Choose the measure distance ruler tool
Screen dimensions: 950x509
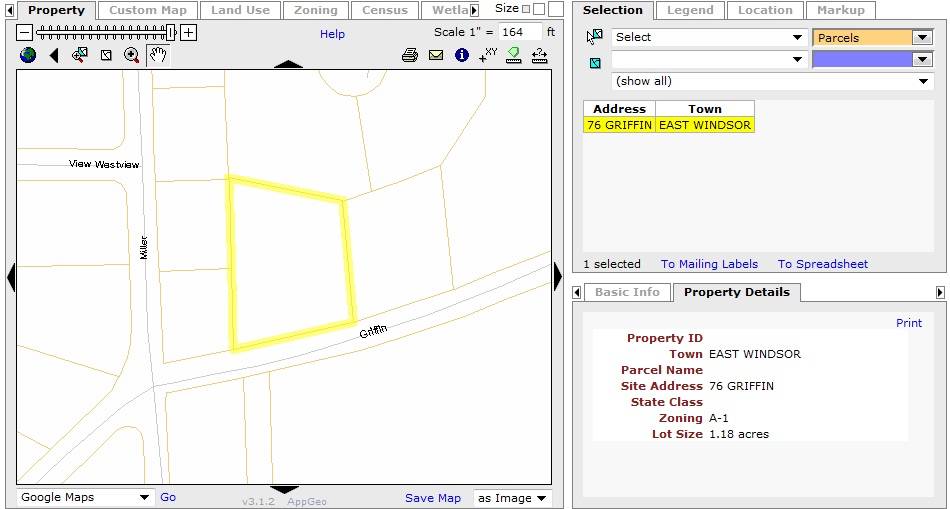(540, 56)
